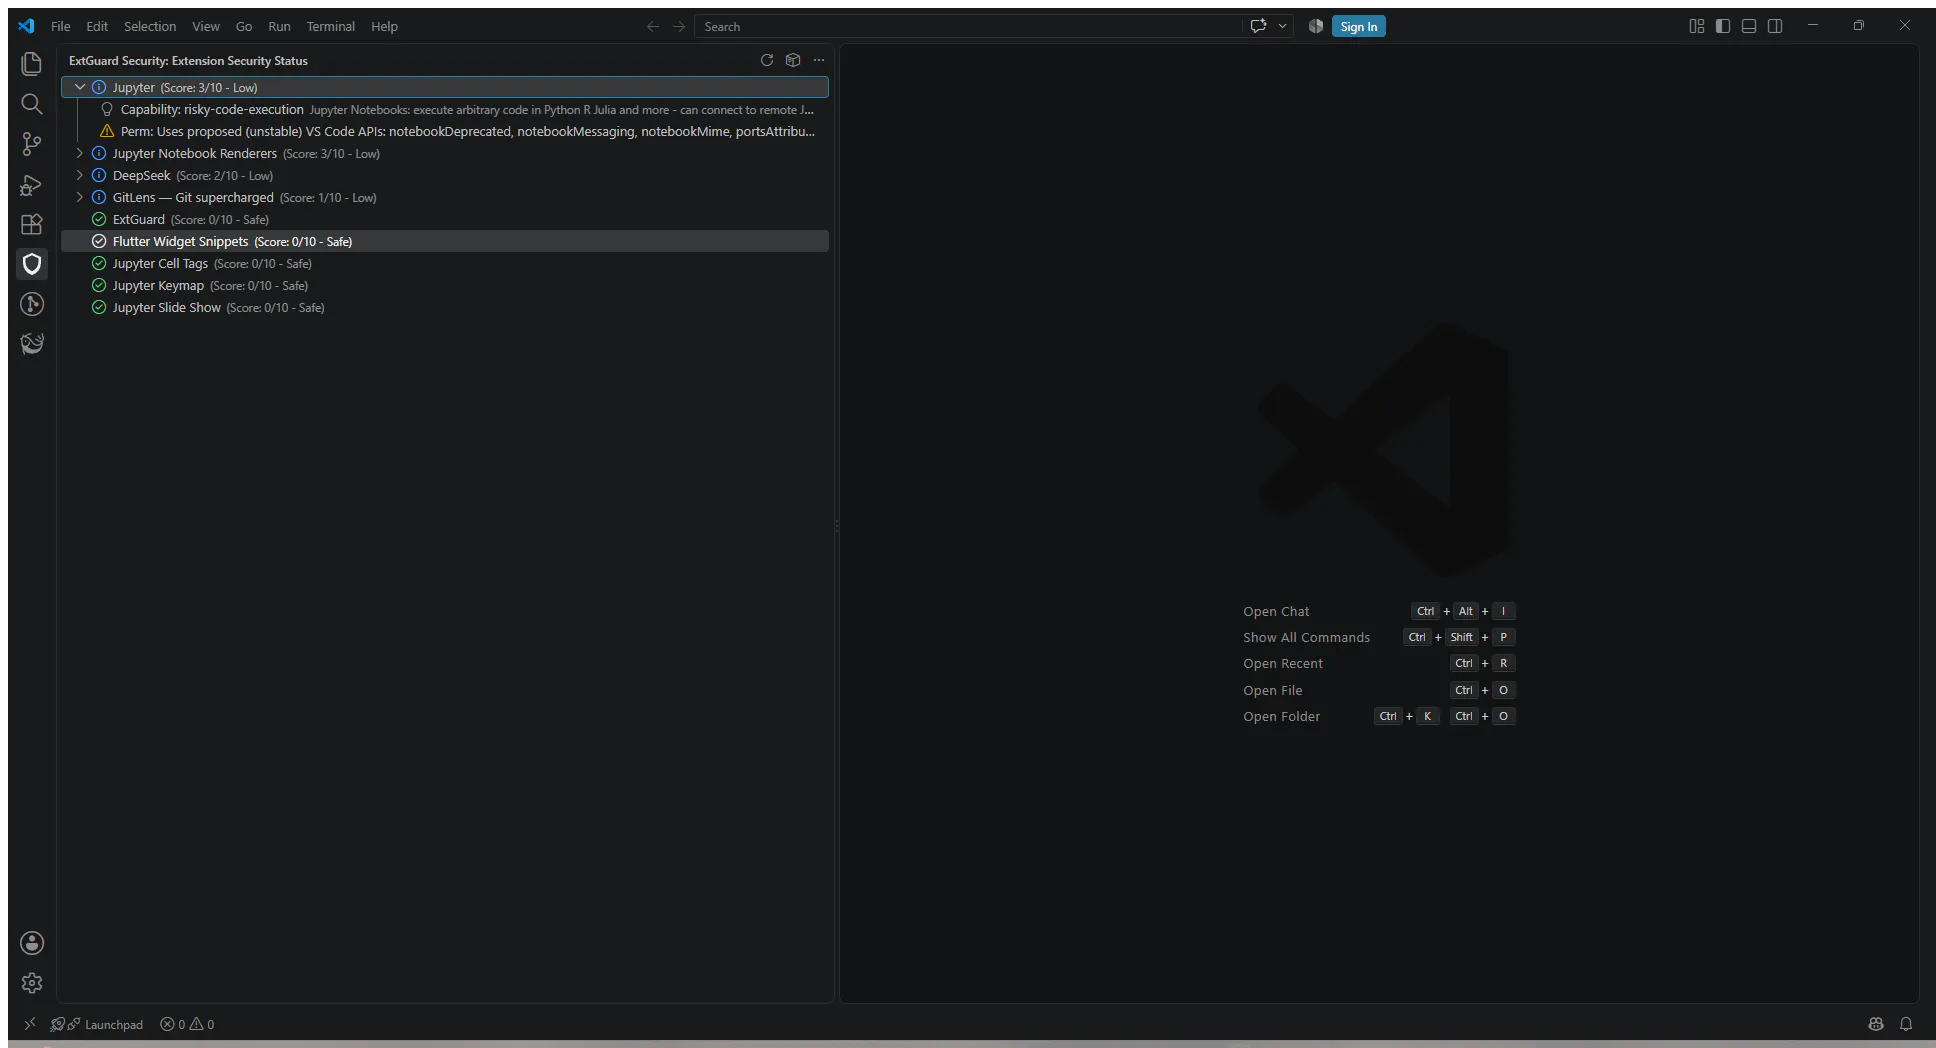Select the Capability: risky-code-execution row
Image resolution: width=1936 pixels, height=1048 pixels.
[445, 109]
